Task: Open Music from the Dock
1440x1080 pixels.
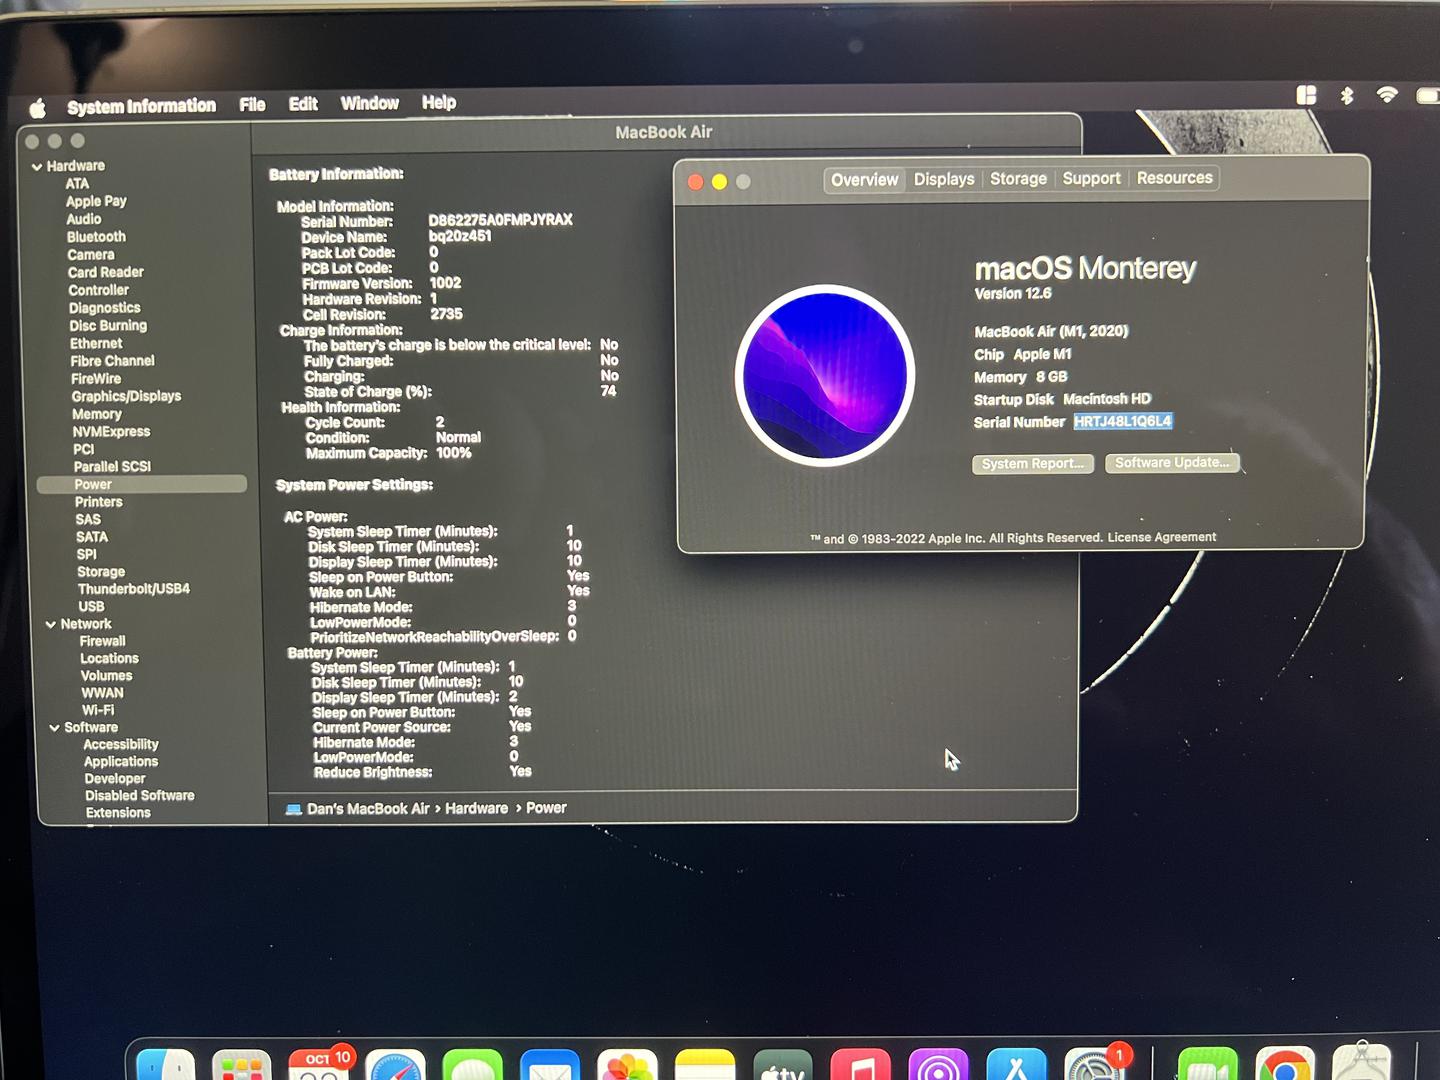Action: [x=861, y=1066]
